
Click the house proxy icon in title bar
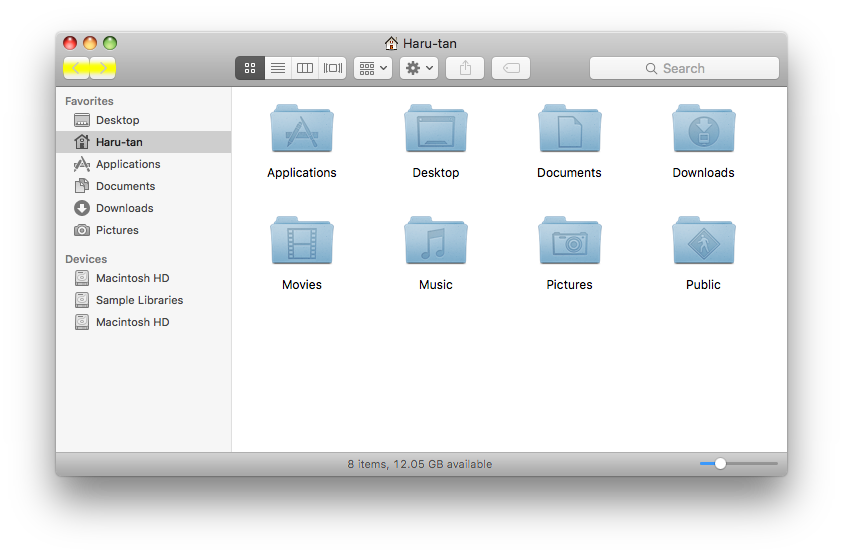click(391, 43)
